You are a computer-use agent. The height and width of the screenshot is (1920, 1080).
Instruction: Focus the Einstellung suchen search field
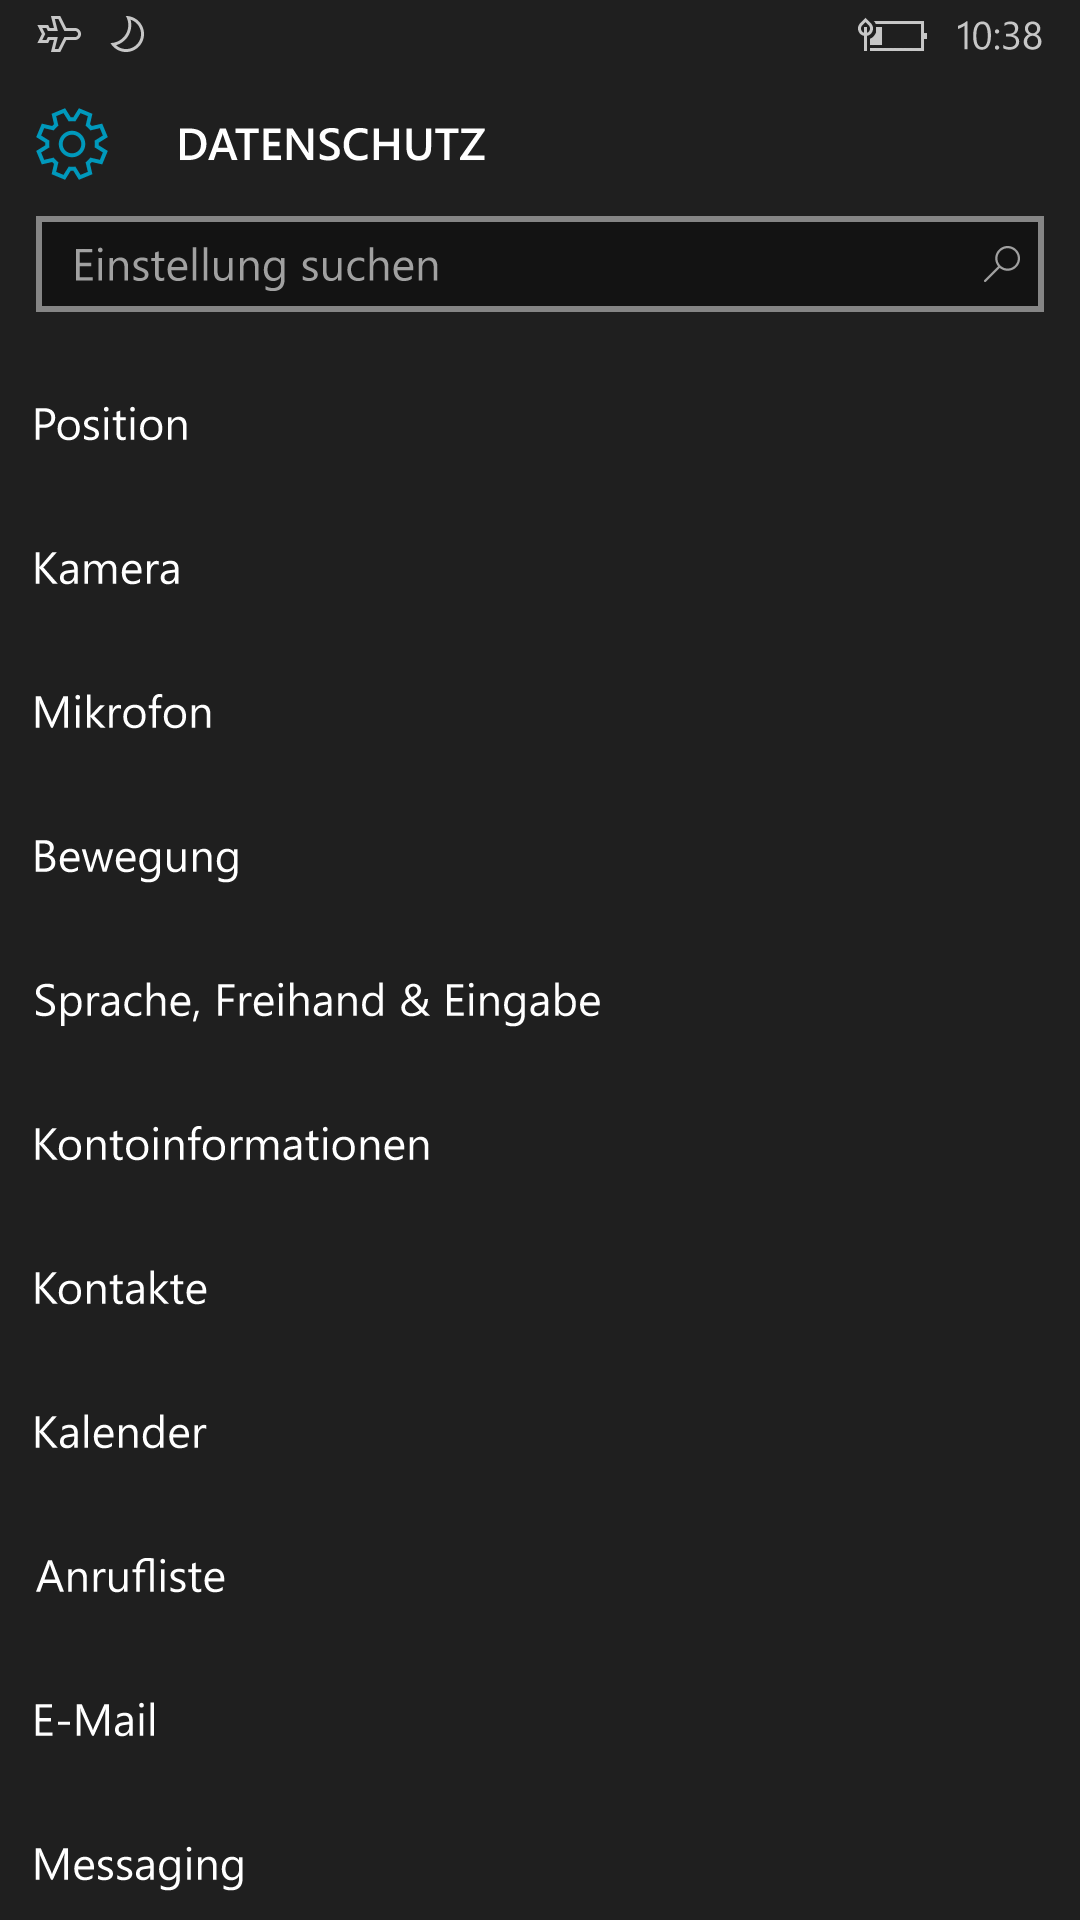tap(540, 264)
